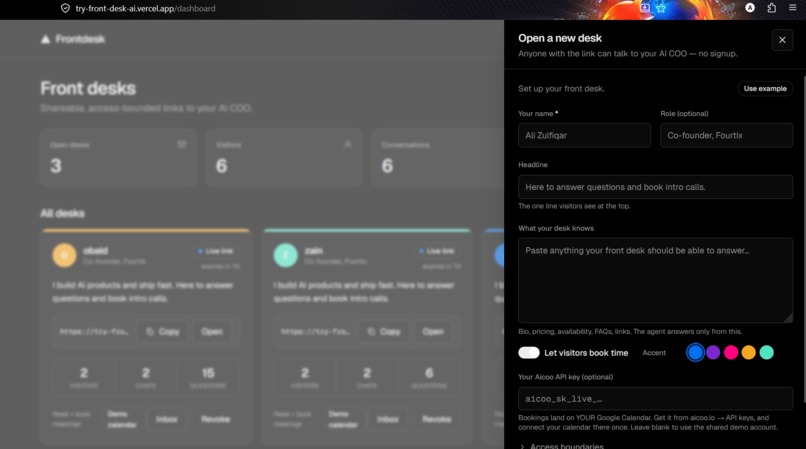The height and width of the screenshot is (449, 806).
Task: Click the 'Front desks' page heading
Action: pos(88,88)
